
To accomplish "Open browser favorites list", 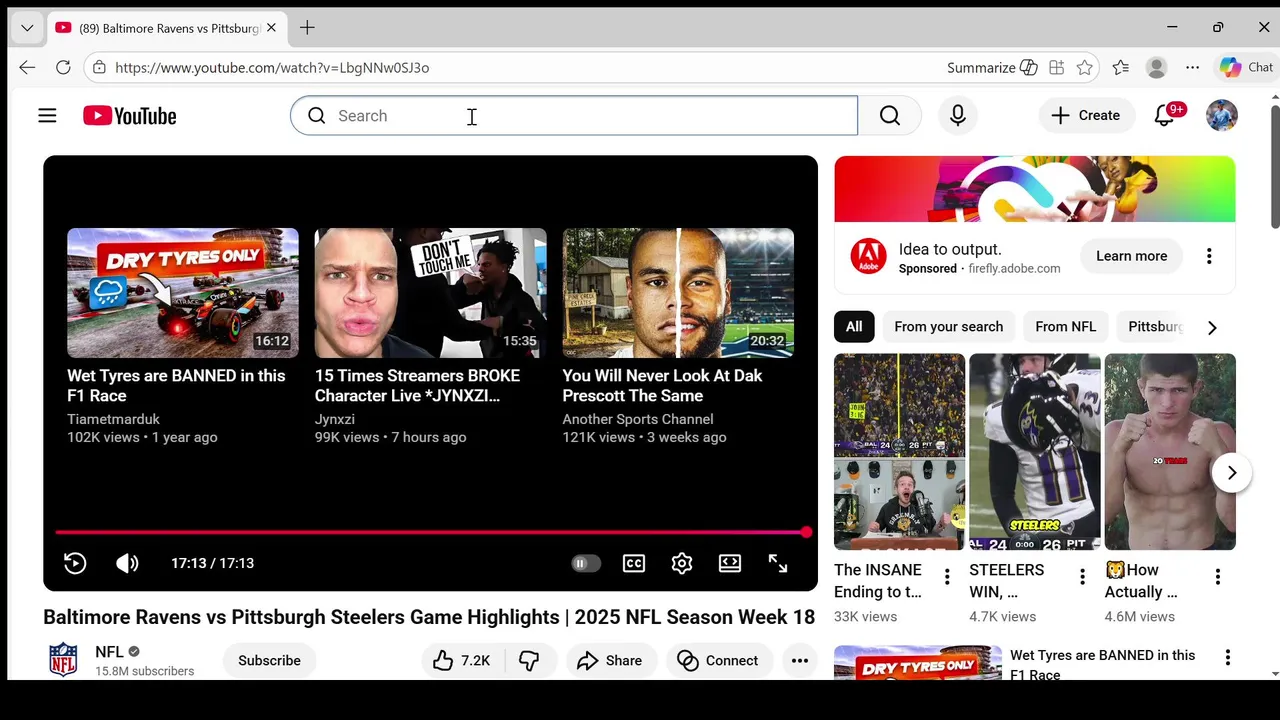I will click(1121, 68).
